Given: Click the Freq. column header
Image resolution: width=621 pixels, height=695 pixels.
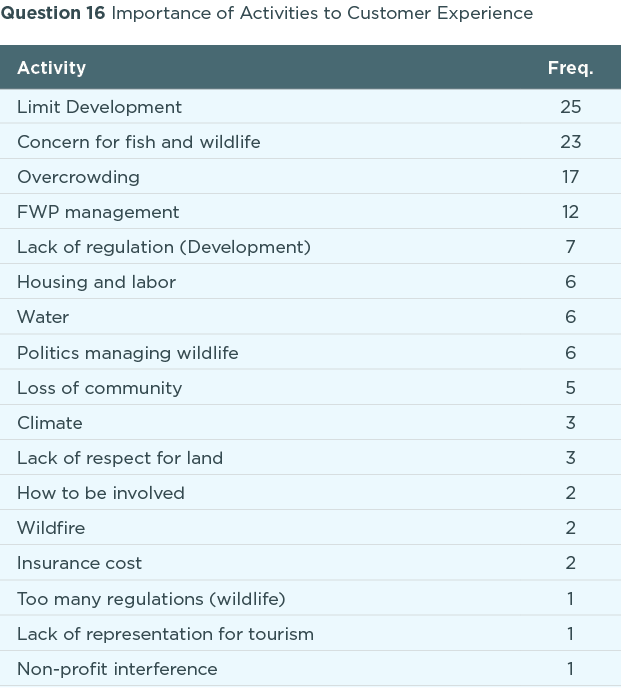Looking at the screenshot, I should 570,68.
